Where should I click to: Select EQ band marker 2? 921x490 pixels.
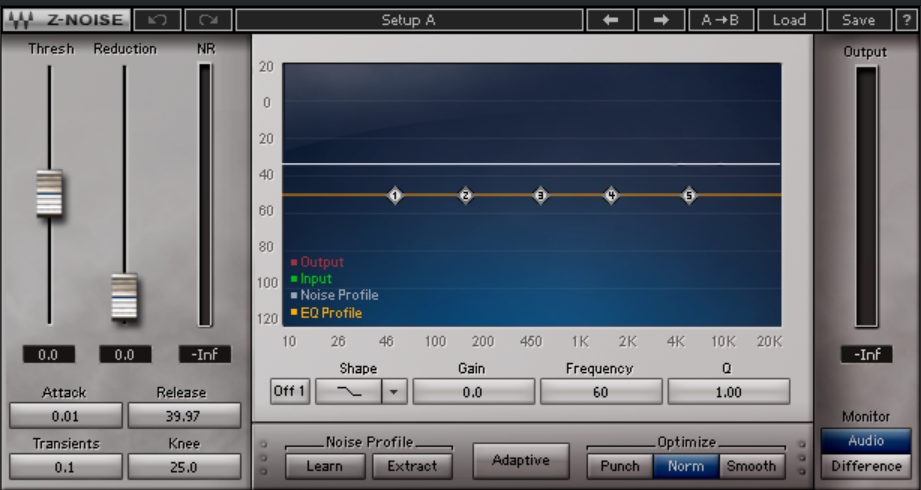pos(466,195)
